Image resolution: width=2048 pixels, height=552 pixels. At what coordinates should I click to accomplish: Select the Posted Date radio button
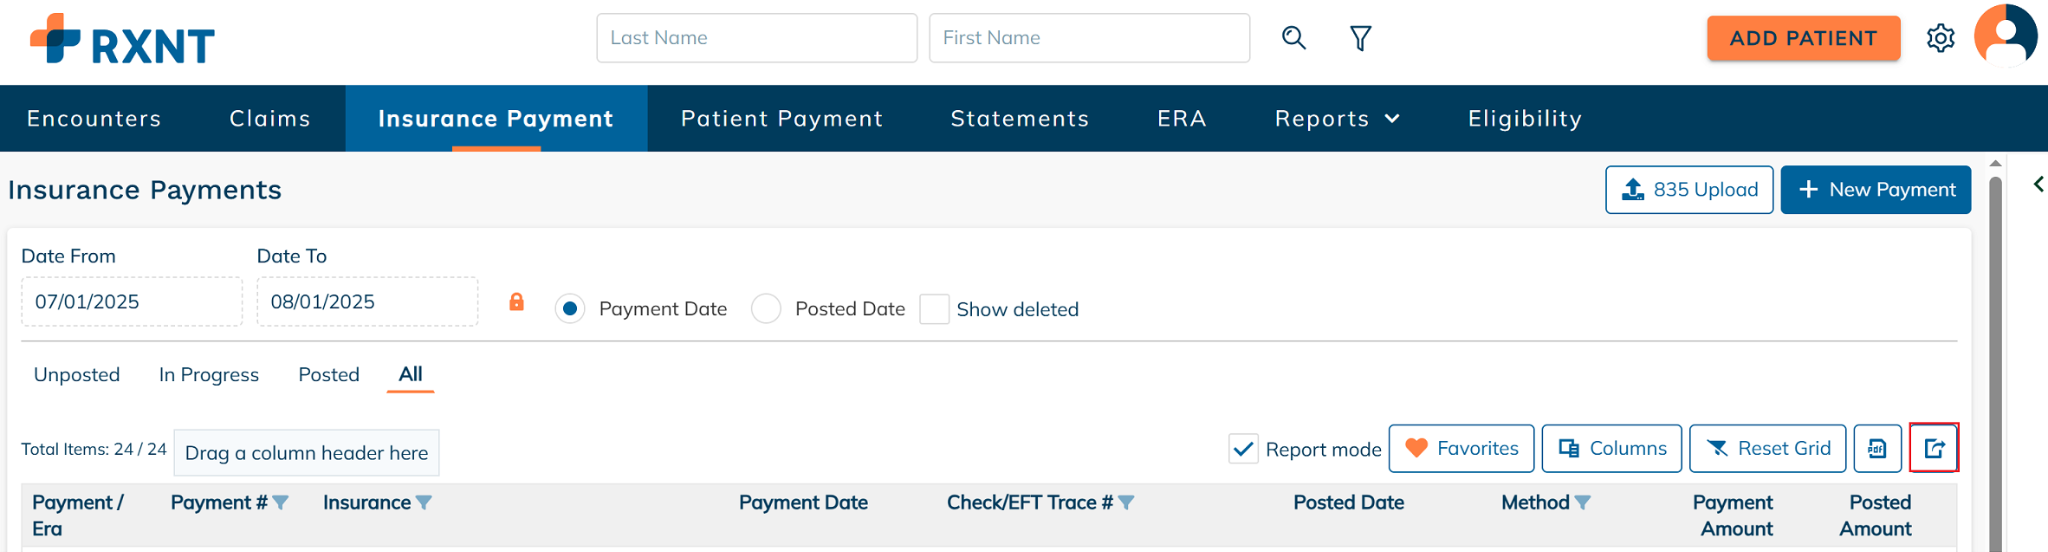coord(767,309)
